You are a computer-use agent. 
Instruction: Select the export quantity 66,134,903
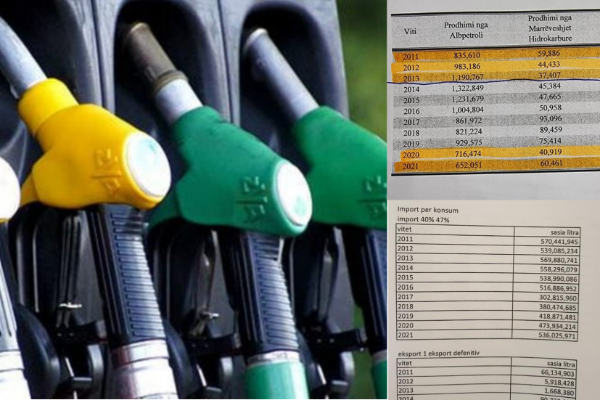pyautogui.click(x=560, y=373)
